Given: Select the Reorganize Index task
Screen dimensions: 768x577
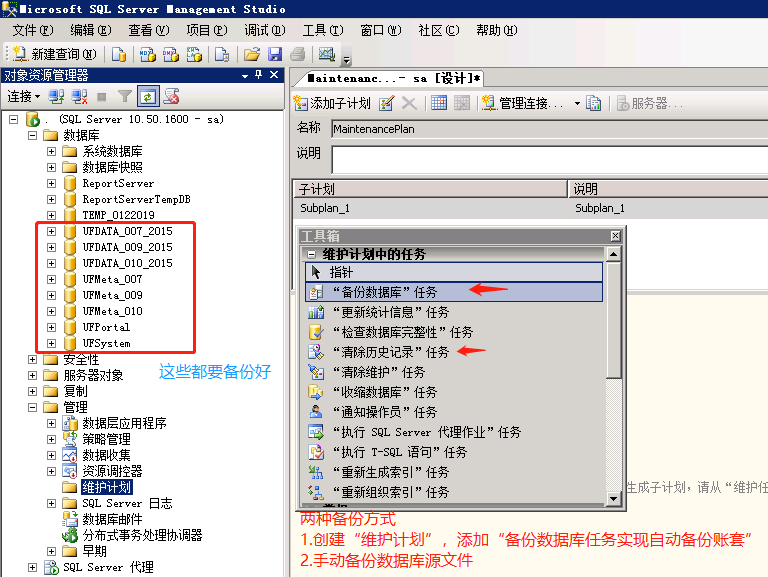Looking at the screenshot, I should coord(454,492).
